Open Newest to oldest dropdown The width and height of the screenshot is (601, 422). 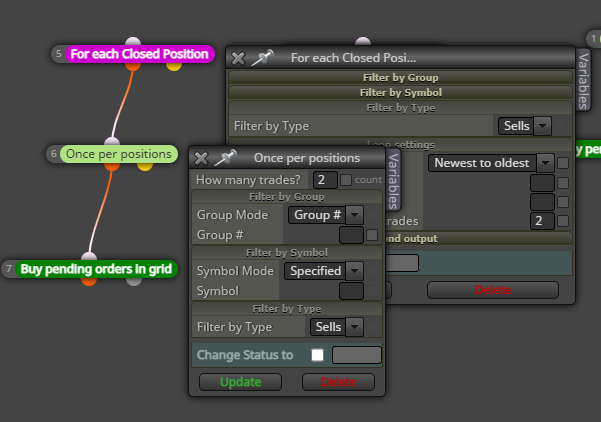(491, 163)
